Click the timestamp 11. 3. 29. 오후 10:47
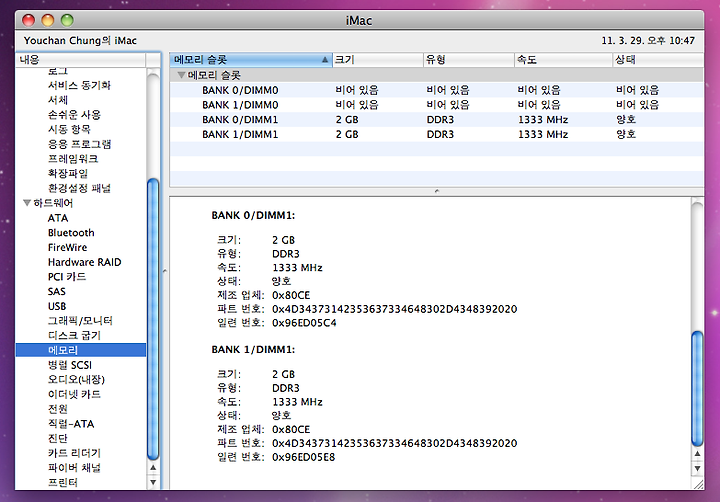This screenshot has width=720, height=502. (x=648, y=40)
